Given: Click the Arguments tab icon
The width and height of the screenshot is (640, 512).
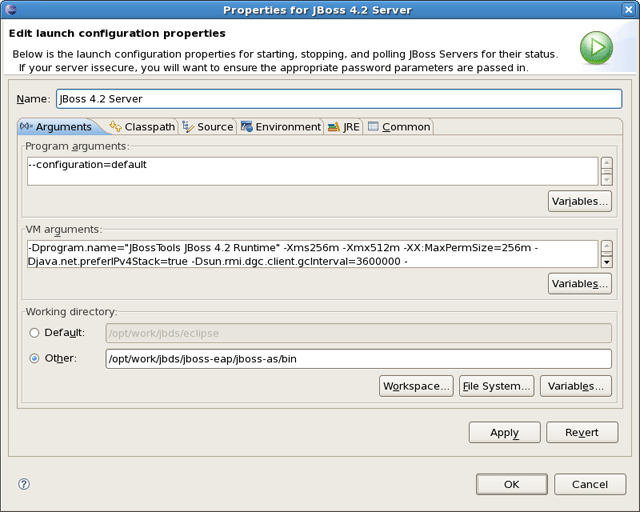Looking at the screenshot, I should pos(26,126).
